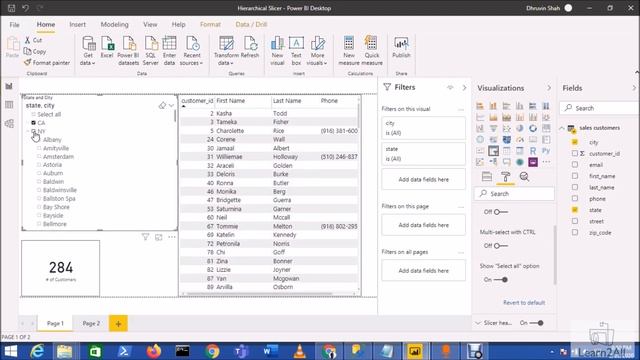Search in the format pane
Image resolution: width=640 pixels, height=360 pixels.
tap(514, 193)
